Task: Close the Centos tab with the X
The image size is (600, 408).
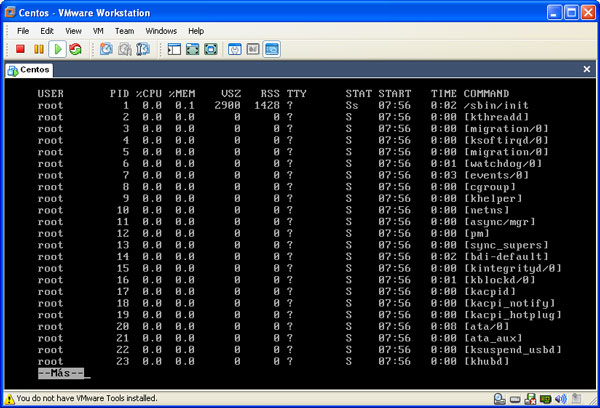Action: pos(588,70)
